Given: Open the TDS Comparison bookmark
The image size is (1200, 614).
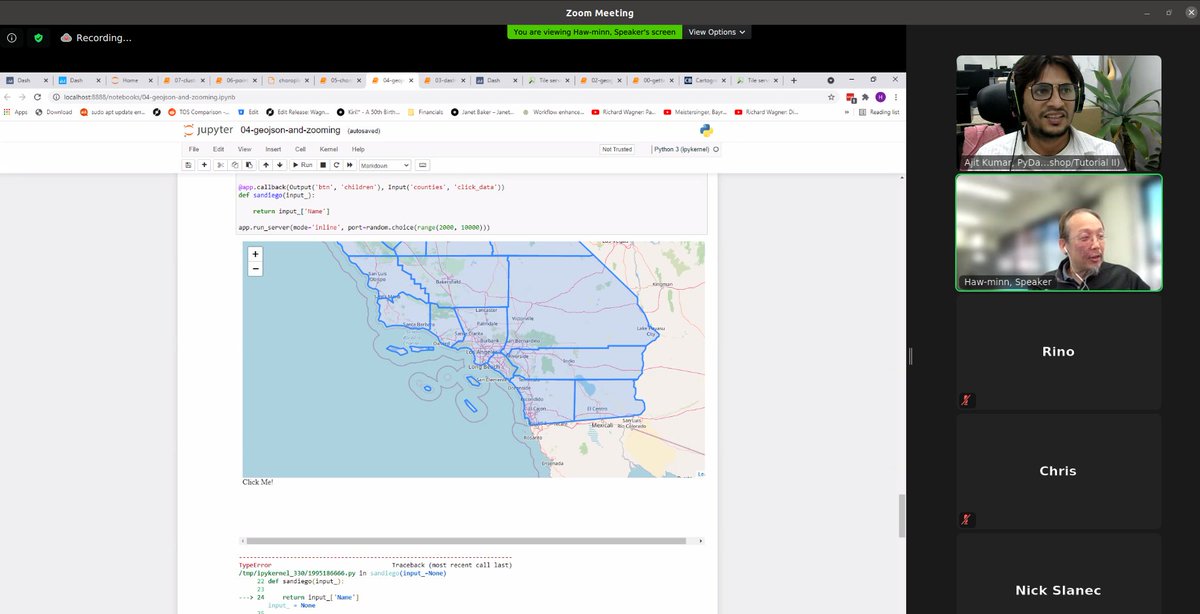Looking at the screenshot, I should click(199, 112).
